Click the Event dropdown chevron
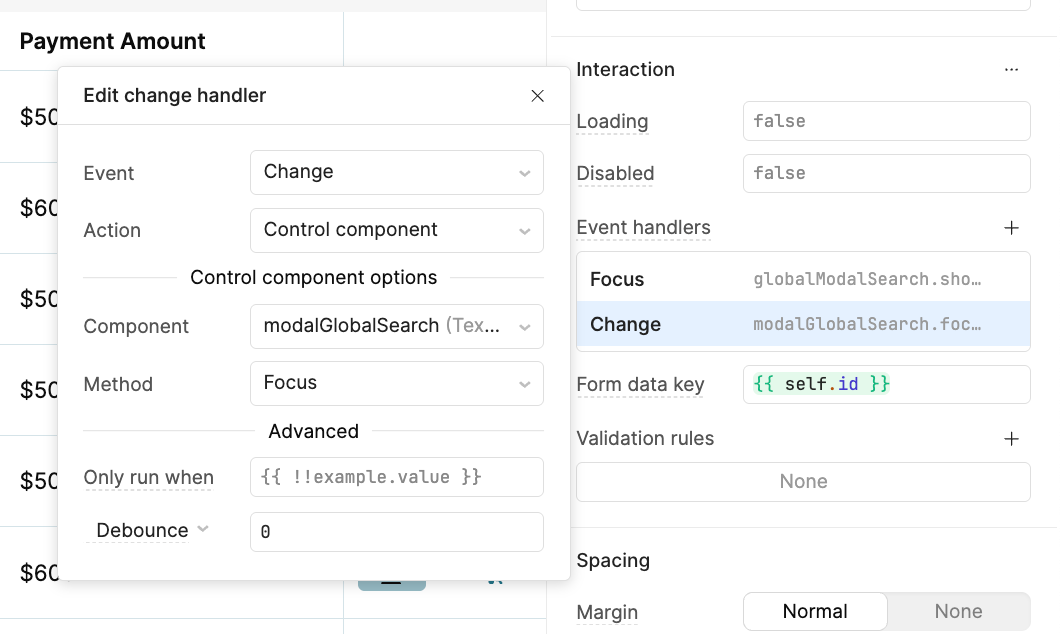The image size is (1060, 634). click(525, 173)
